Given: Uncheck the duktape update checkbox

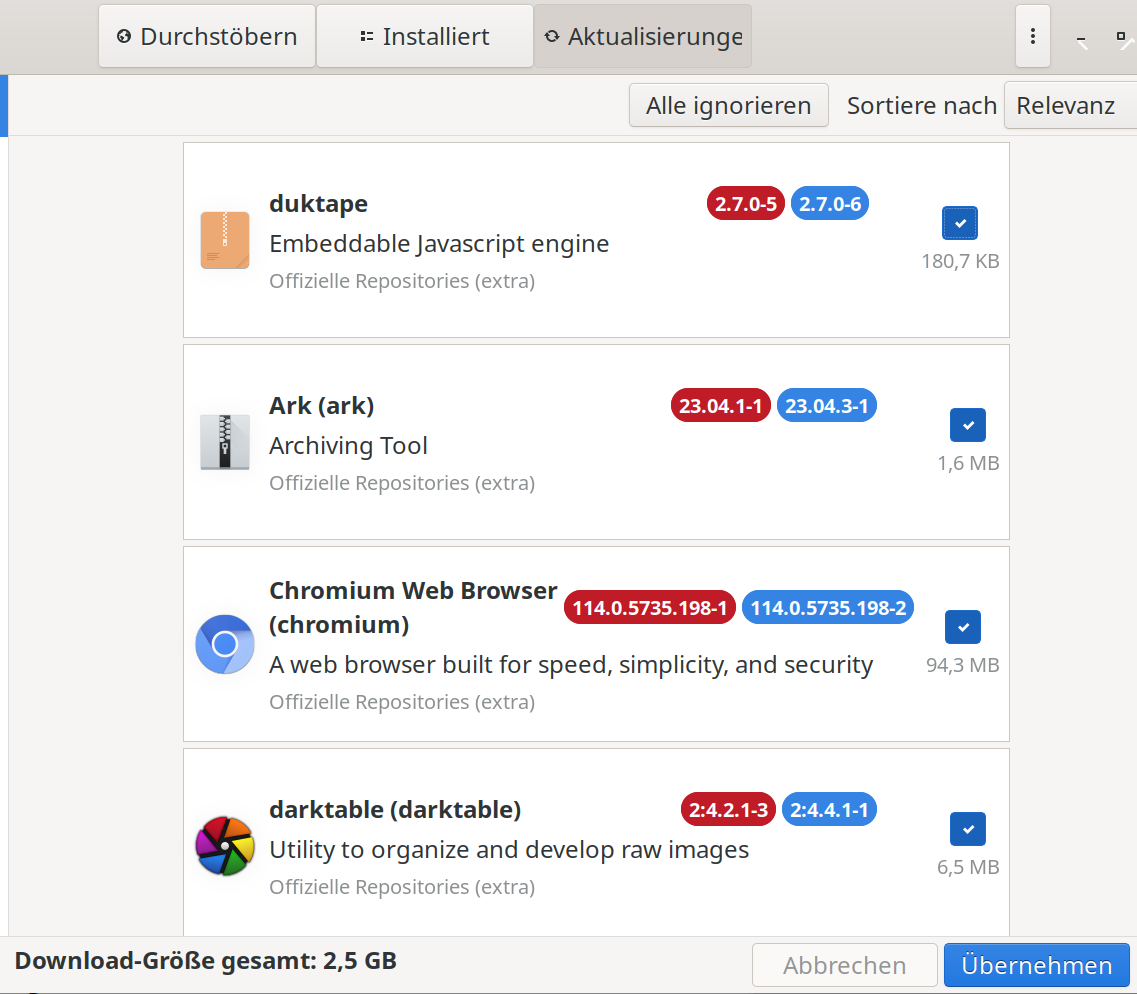Looking at the screenshot, I should pos(960,223).
